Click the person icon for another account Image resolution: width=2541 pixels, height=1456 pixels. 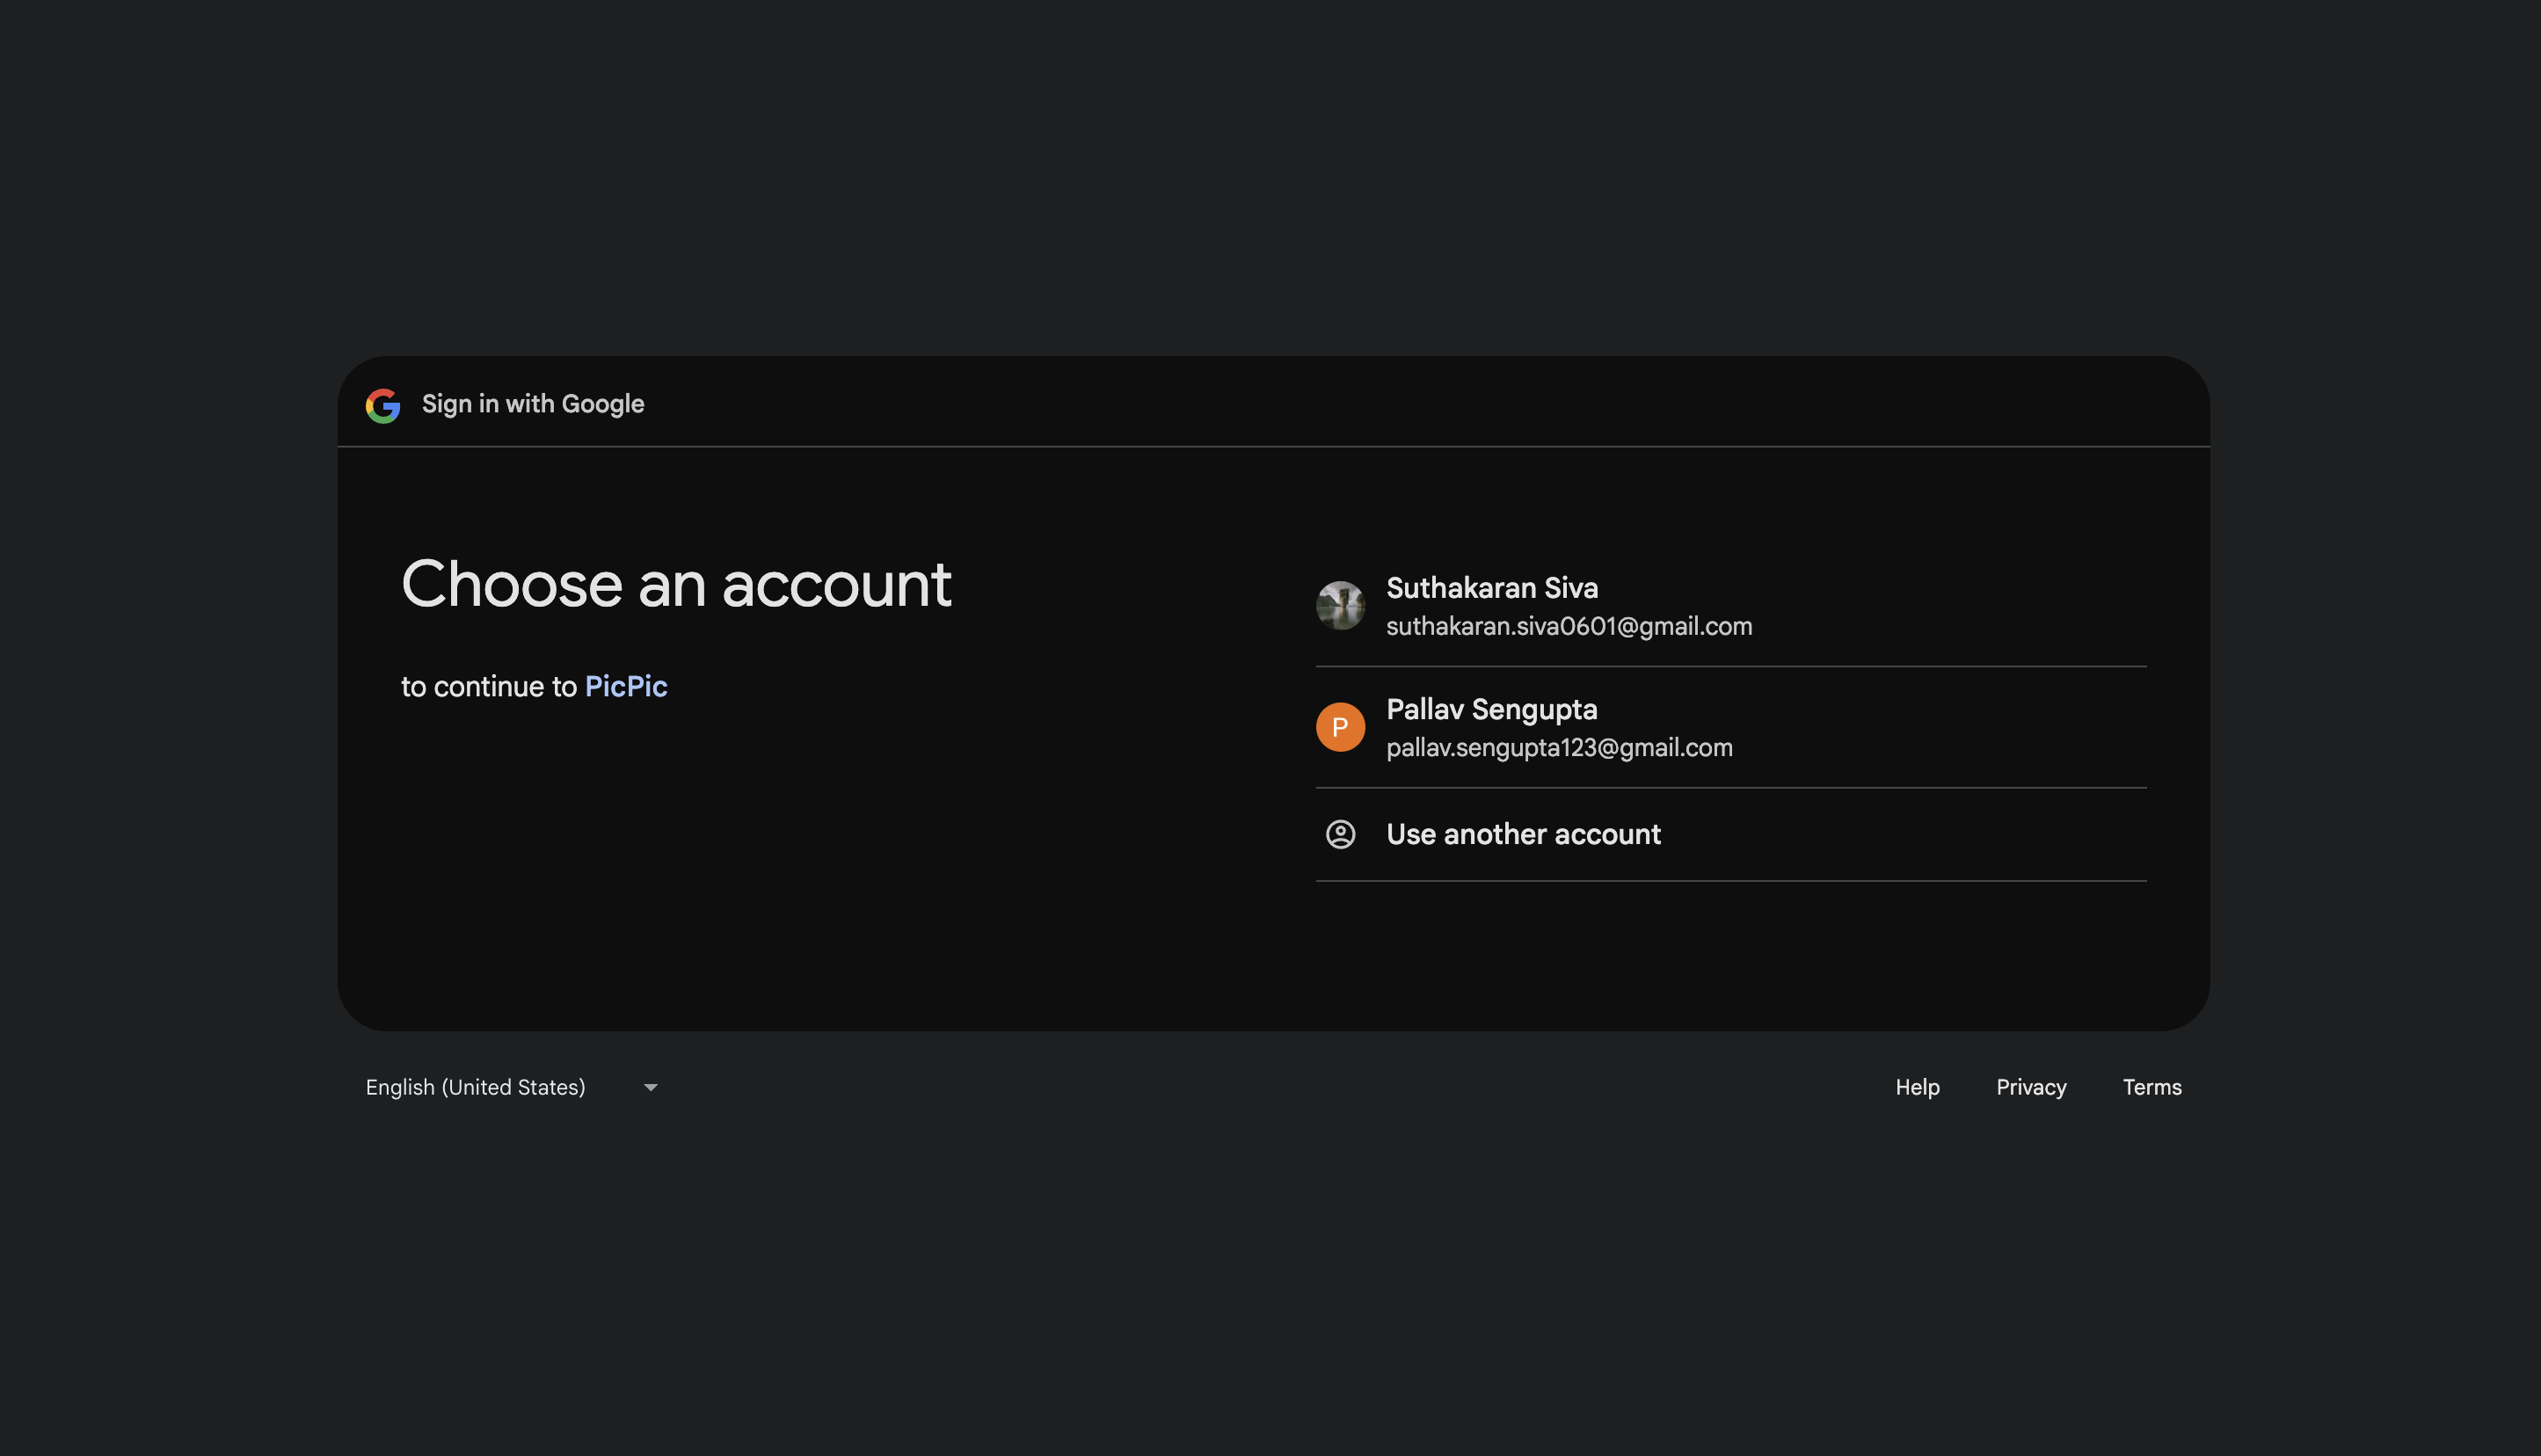[1340, 834]
